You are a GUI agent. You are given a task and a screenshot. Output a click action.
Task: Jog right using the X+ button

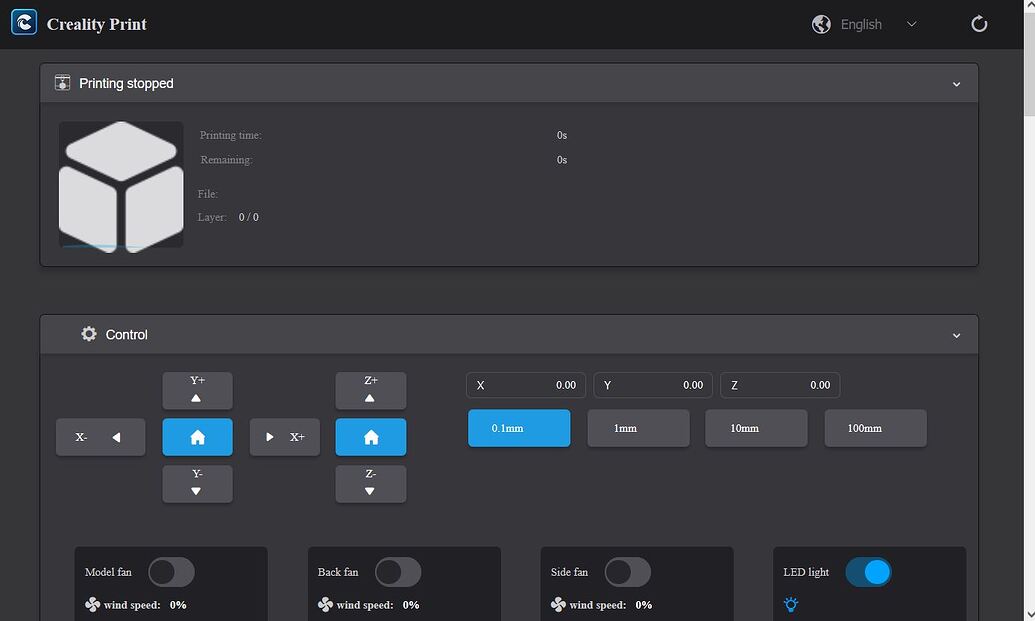[284, 437]
